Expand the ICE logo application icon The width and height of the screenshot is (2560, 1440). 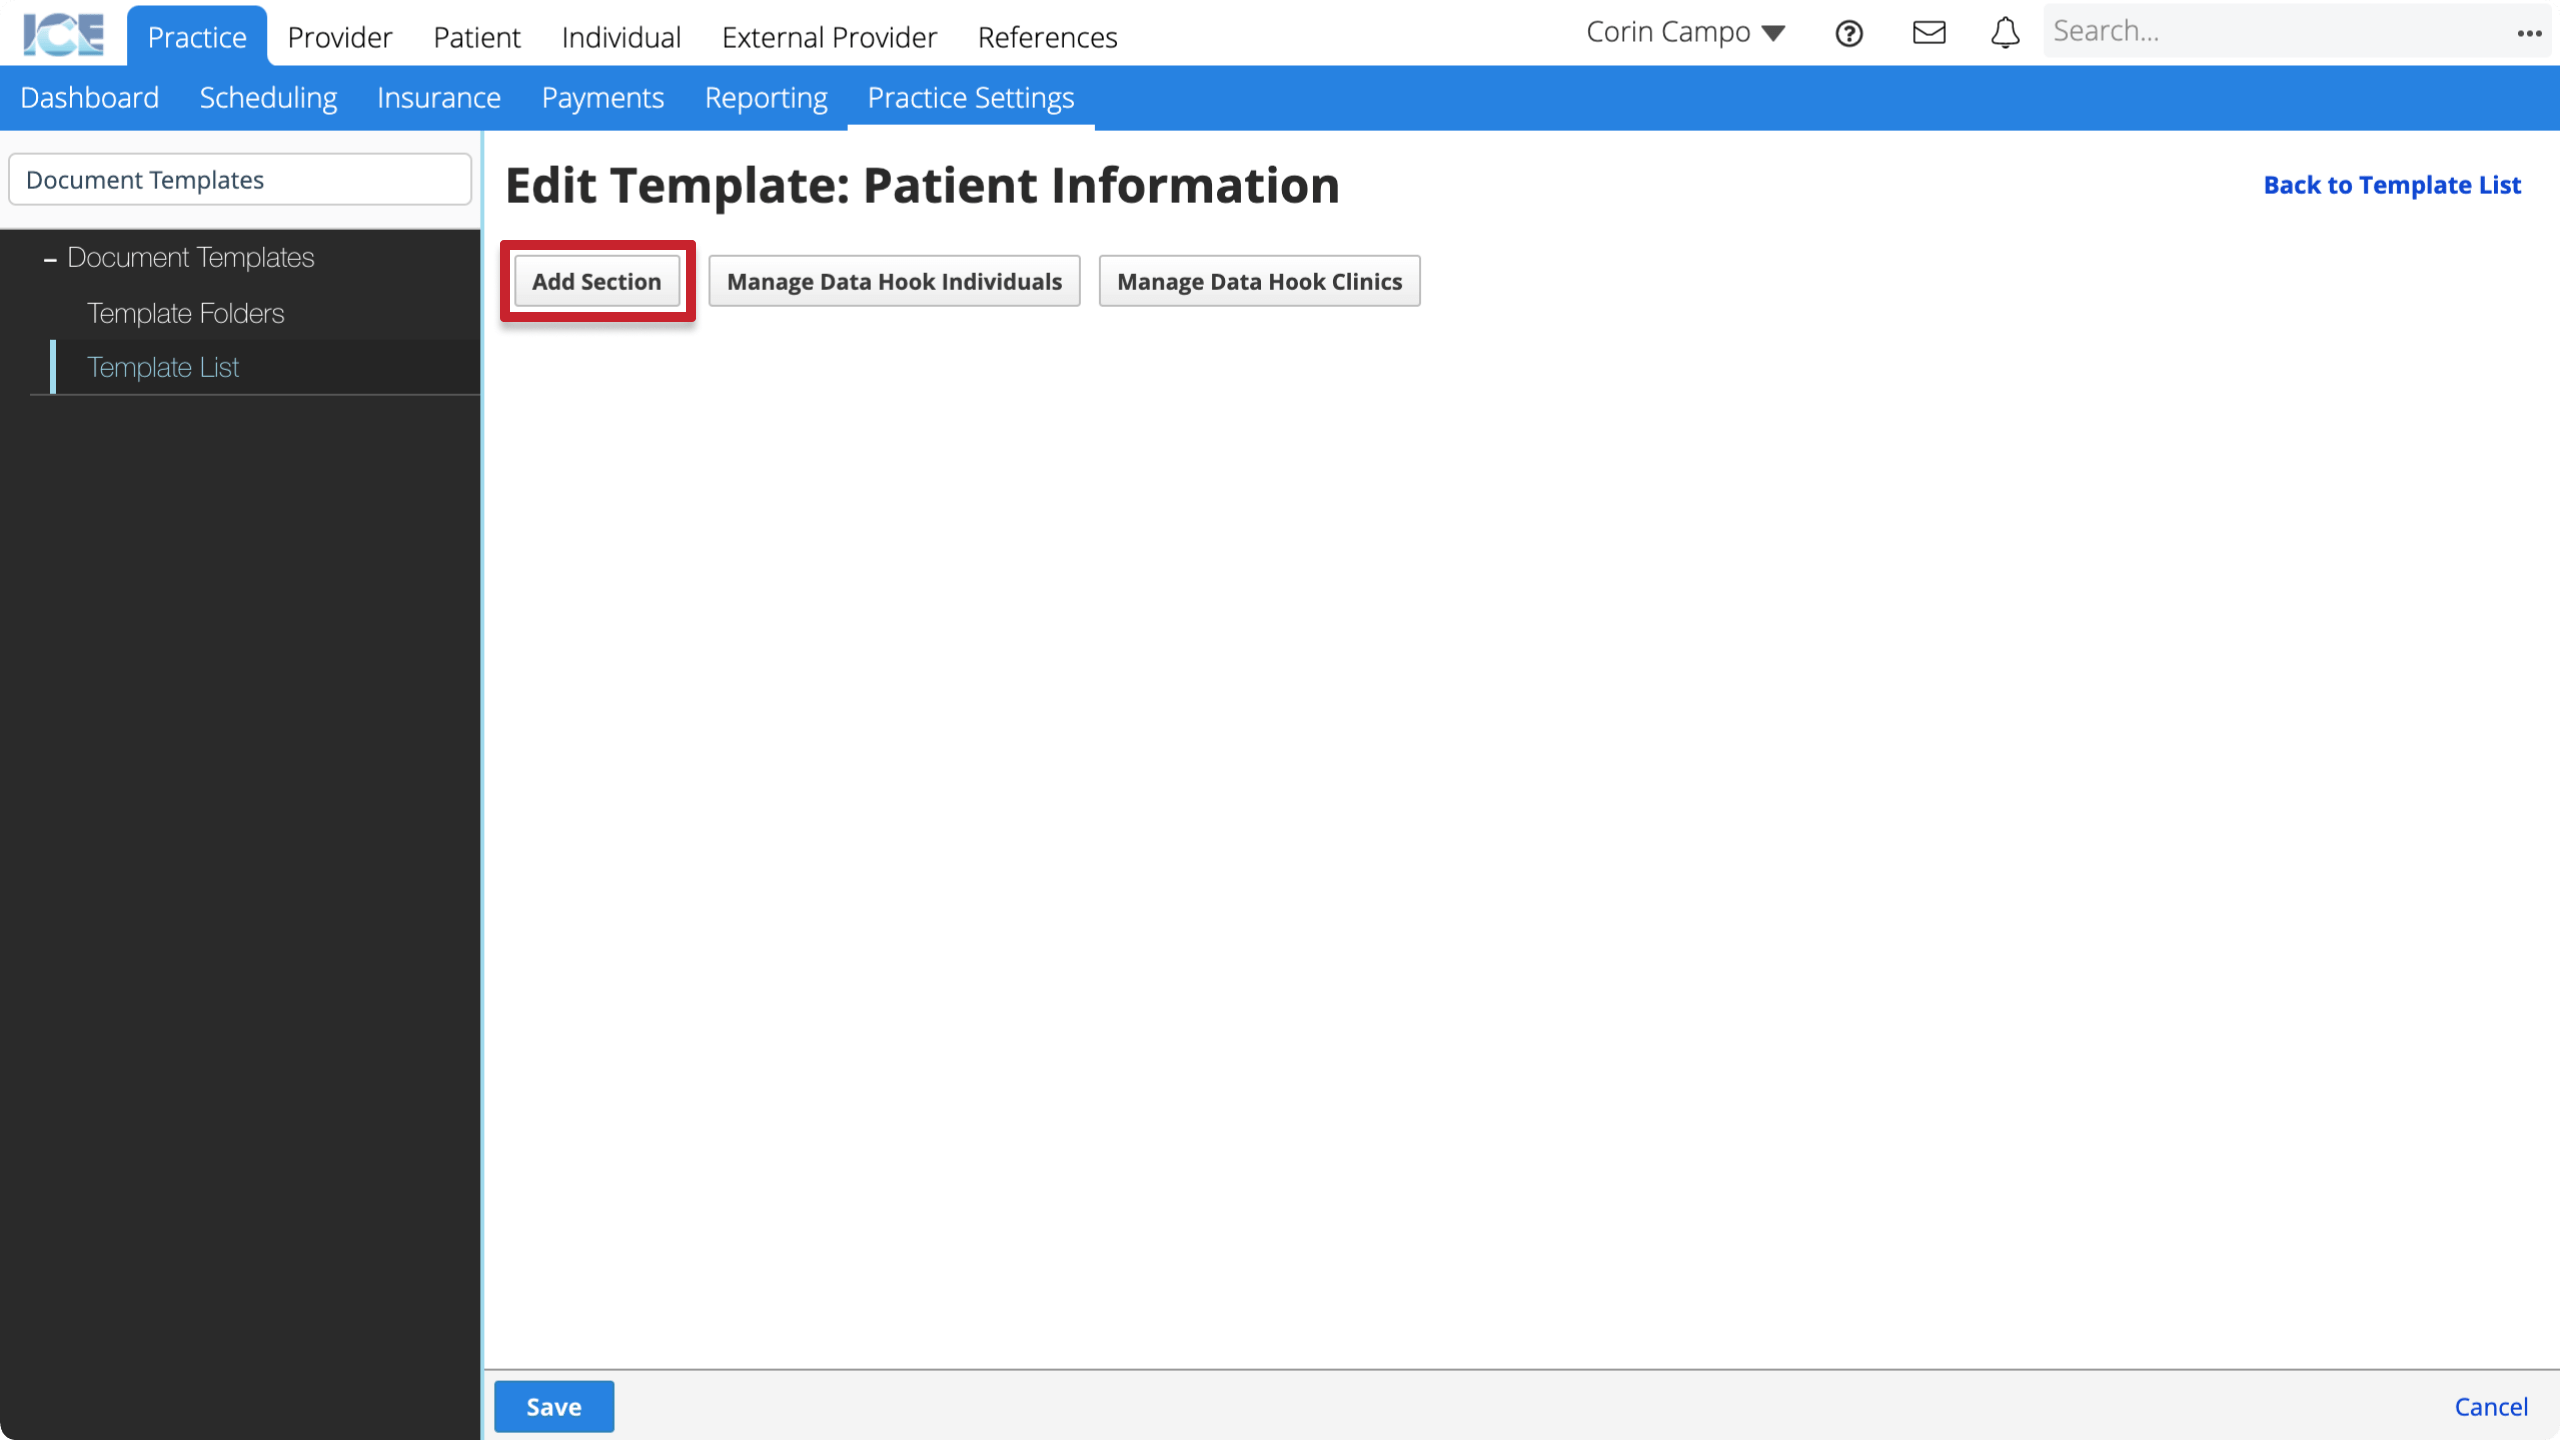coord(62,33)
